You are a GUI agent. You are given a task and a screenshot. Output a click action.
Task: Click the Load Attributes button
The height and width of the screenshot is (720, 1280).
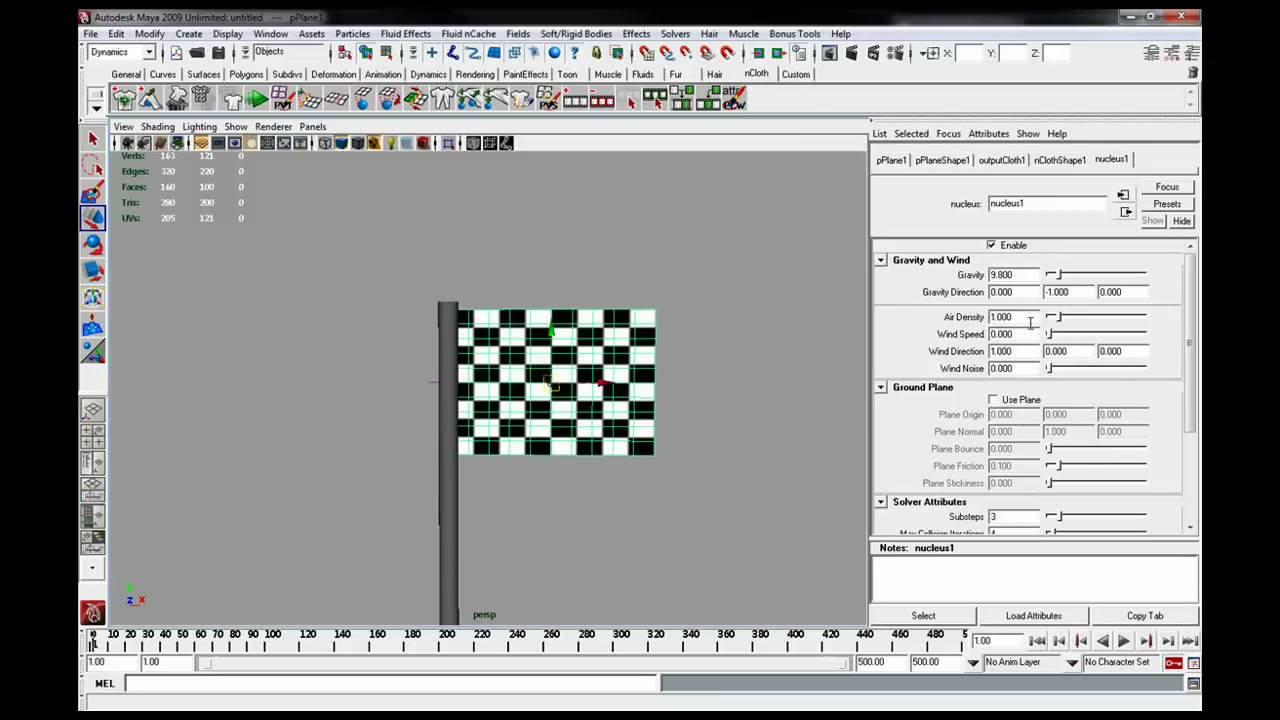pyautogui.click(x=1033, y=616)
